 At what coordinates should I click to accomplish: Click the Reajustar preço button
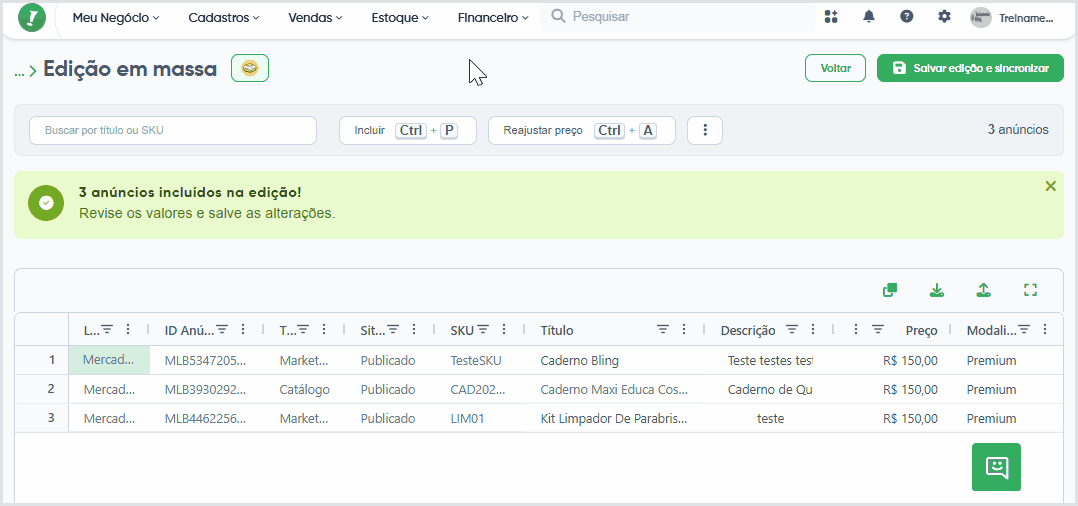(x=582, y=130)
